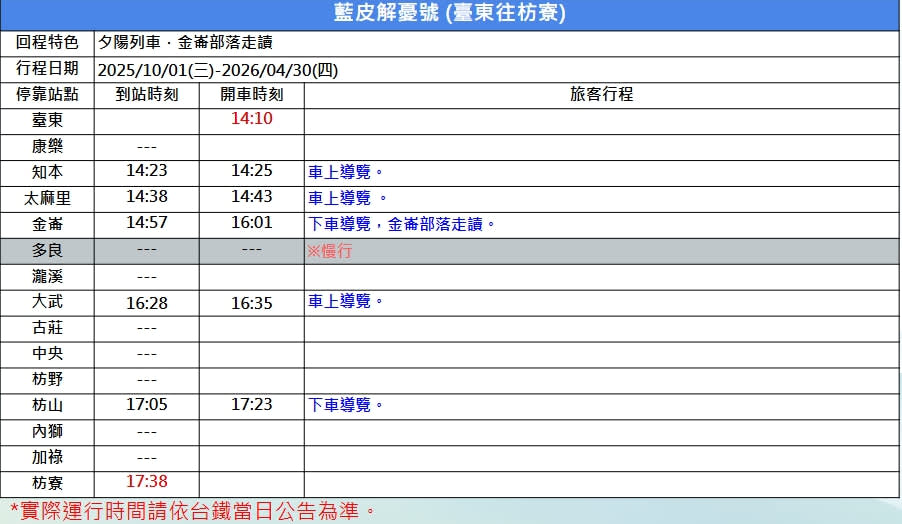Select the 行程日期 label cell
Screen dimensions: 902x524
coord(47,69)
